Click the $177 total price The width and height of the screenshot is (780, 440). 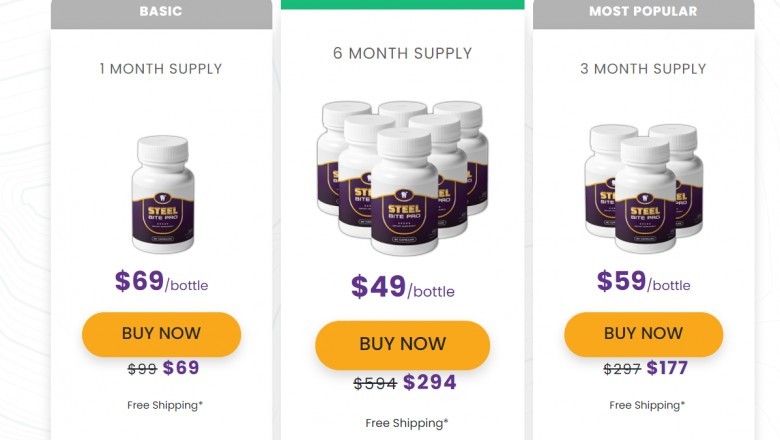667,368
